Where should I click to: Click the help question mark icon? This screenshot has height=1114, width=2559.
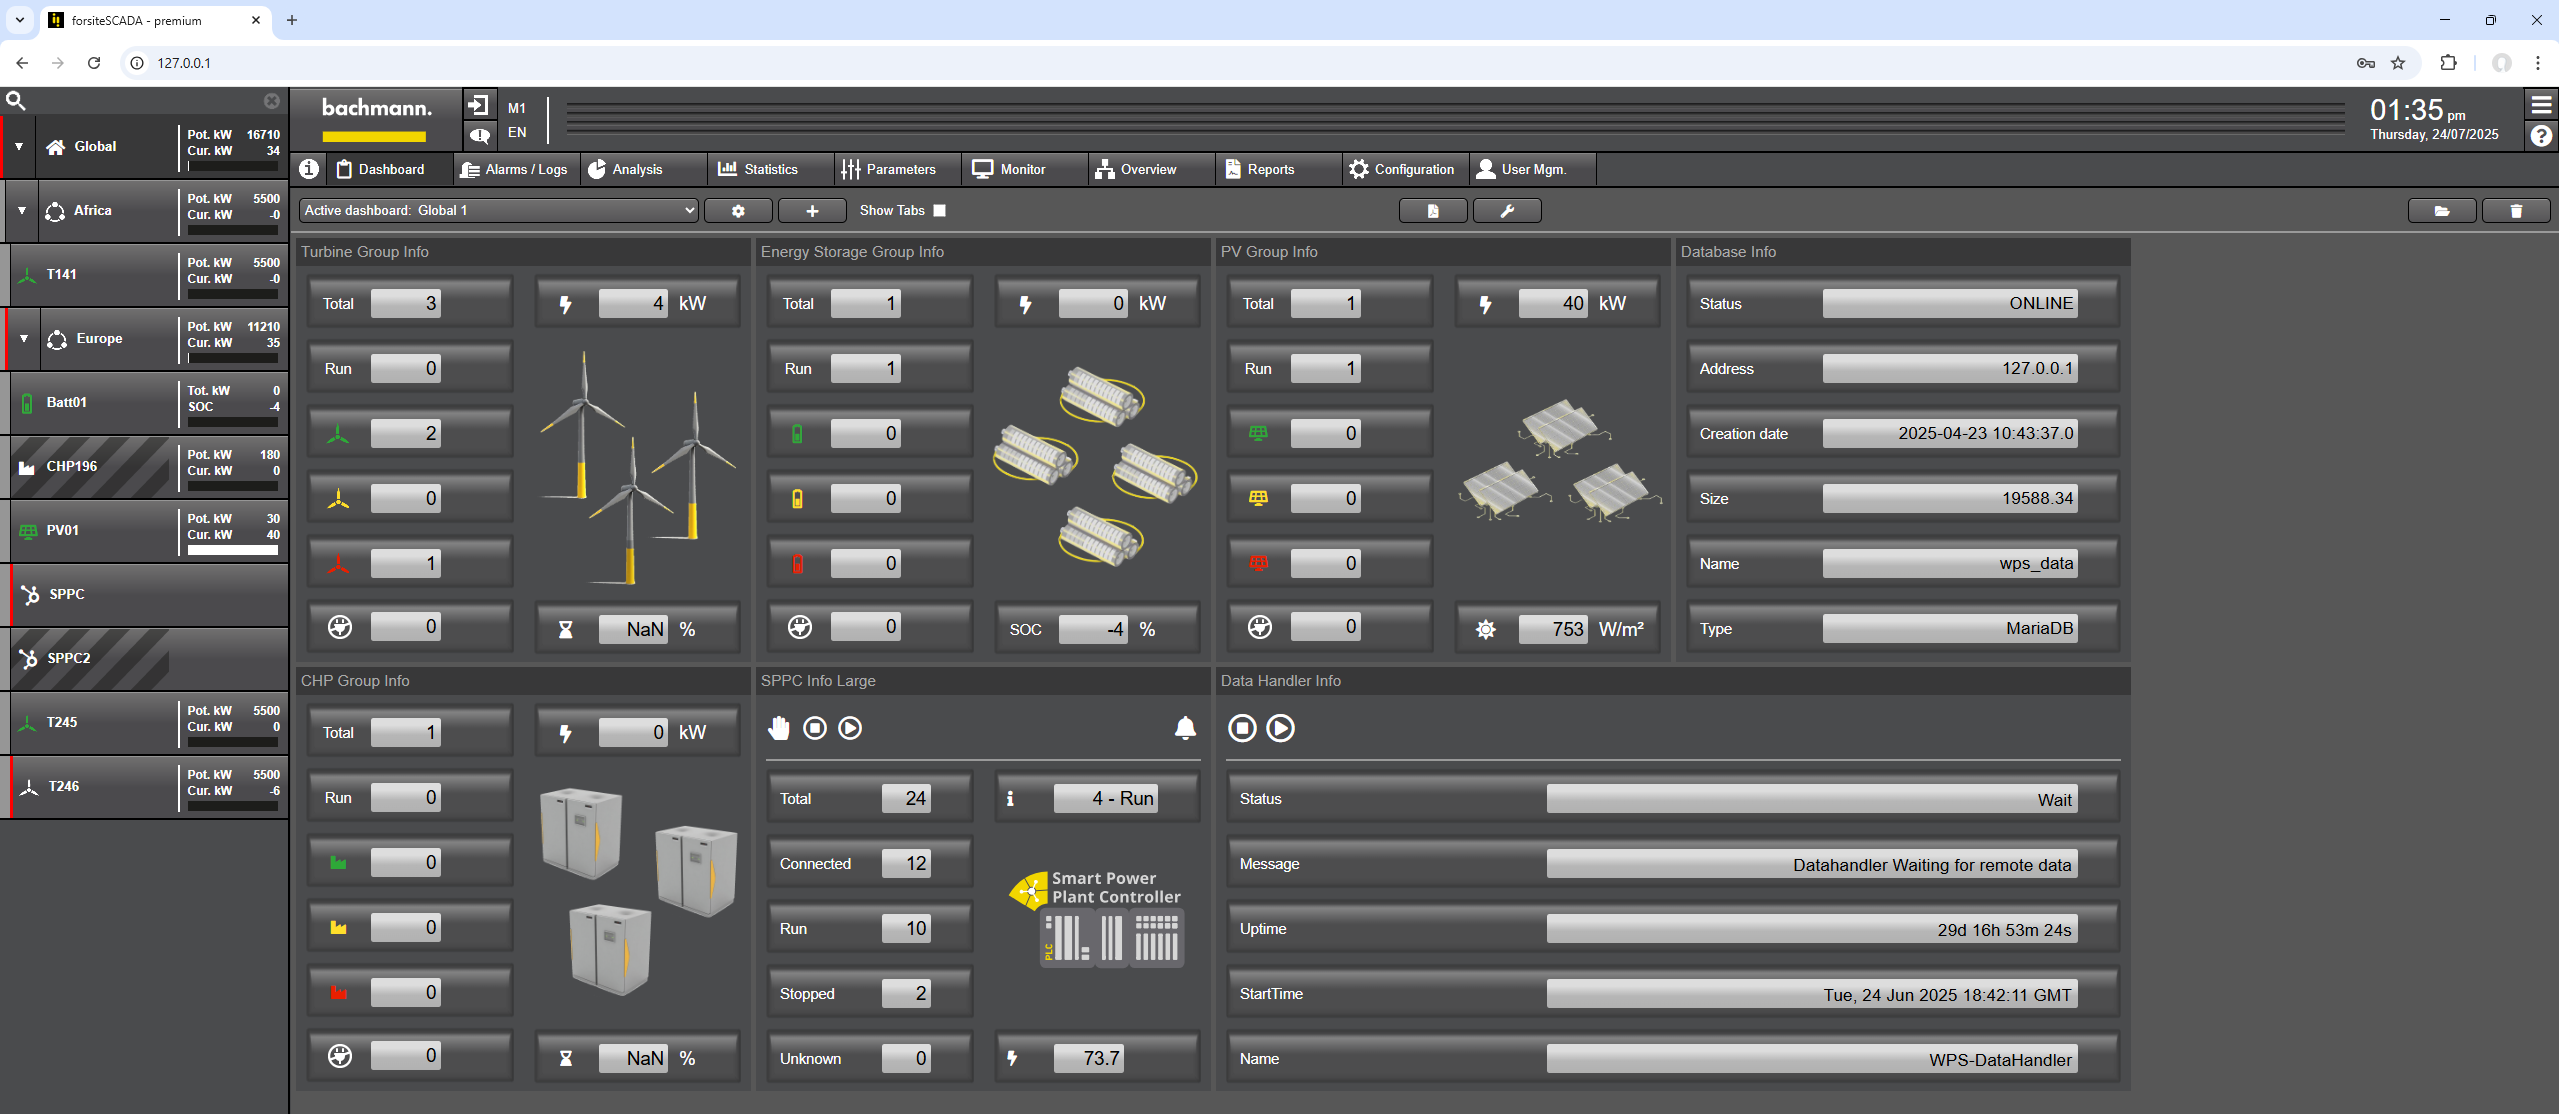pyautogui.click(x=2541, y=135)
